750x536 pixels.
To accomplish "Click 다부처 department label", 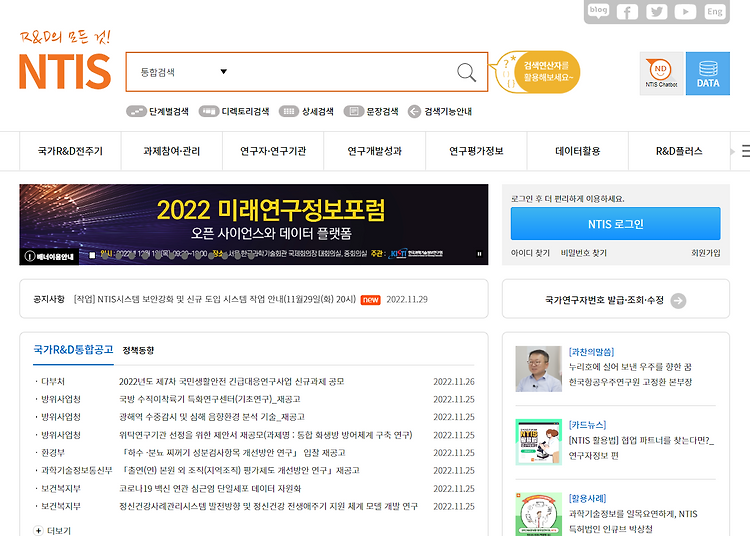I will tap(53, 382).
